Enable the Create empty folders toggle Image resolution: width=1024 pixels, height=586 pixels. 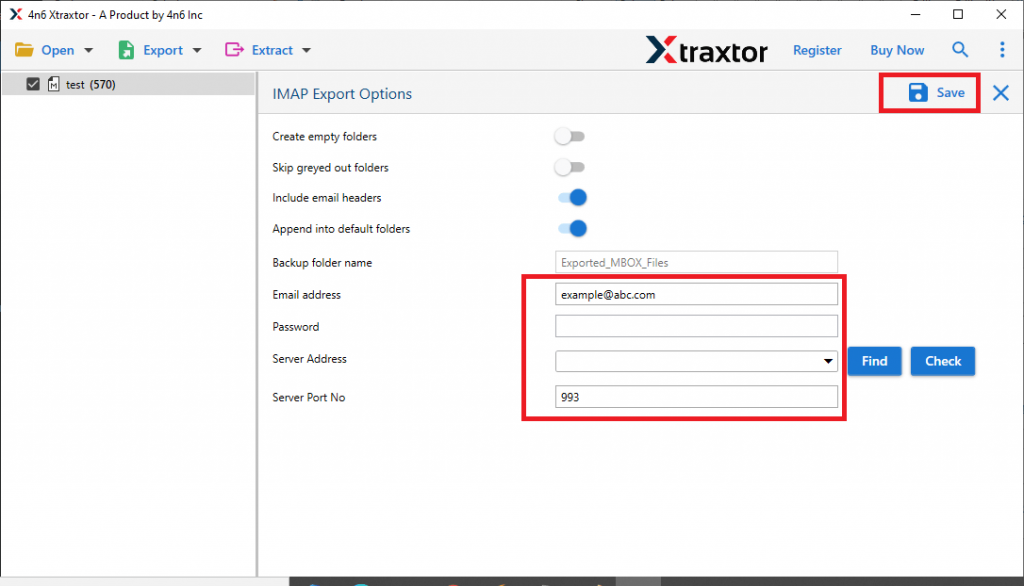570,136
